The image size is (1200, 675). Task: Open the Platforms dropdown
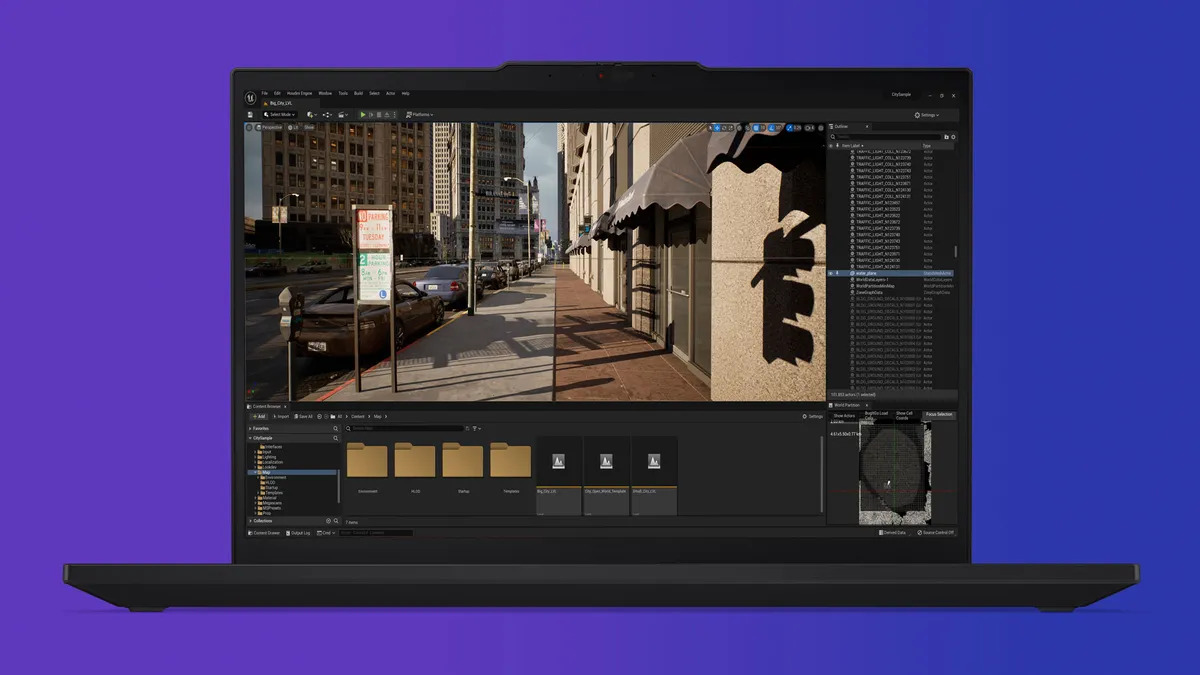(x=419, y=115)
